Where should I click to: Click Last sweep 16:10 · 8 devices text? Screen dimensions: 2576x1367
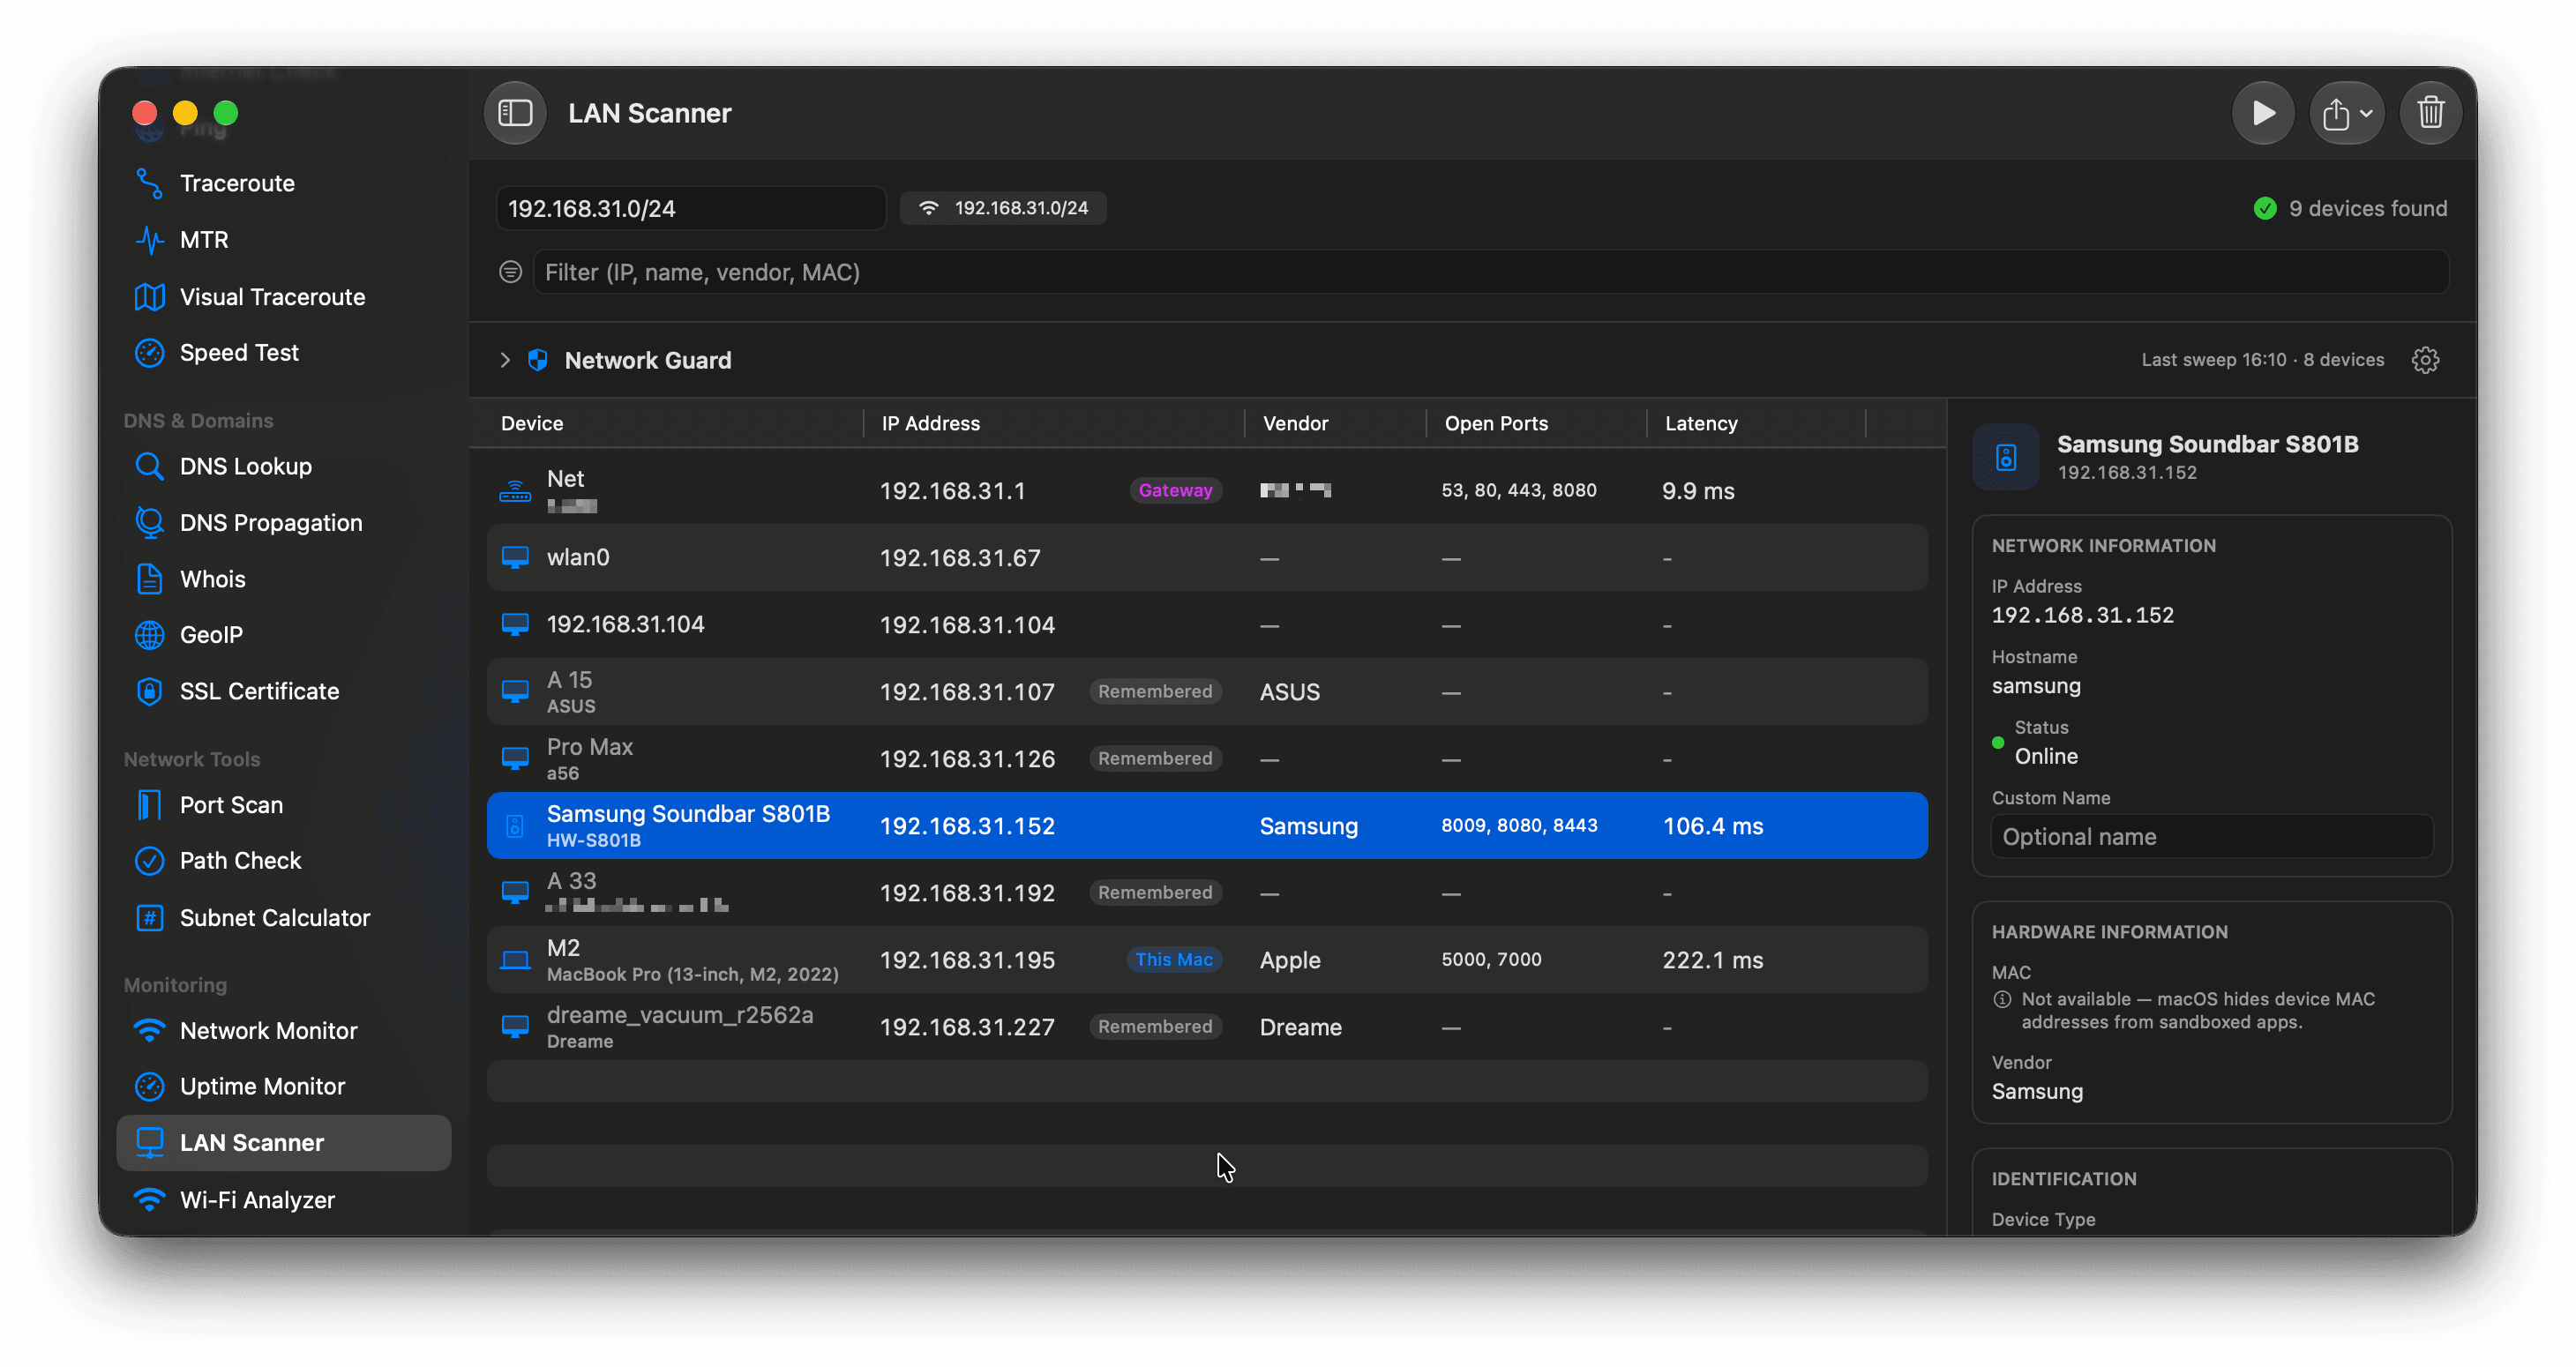click(x=2262, y=360)
